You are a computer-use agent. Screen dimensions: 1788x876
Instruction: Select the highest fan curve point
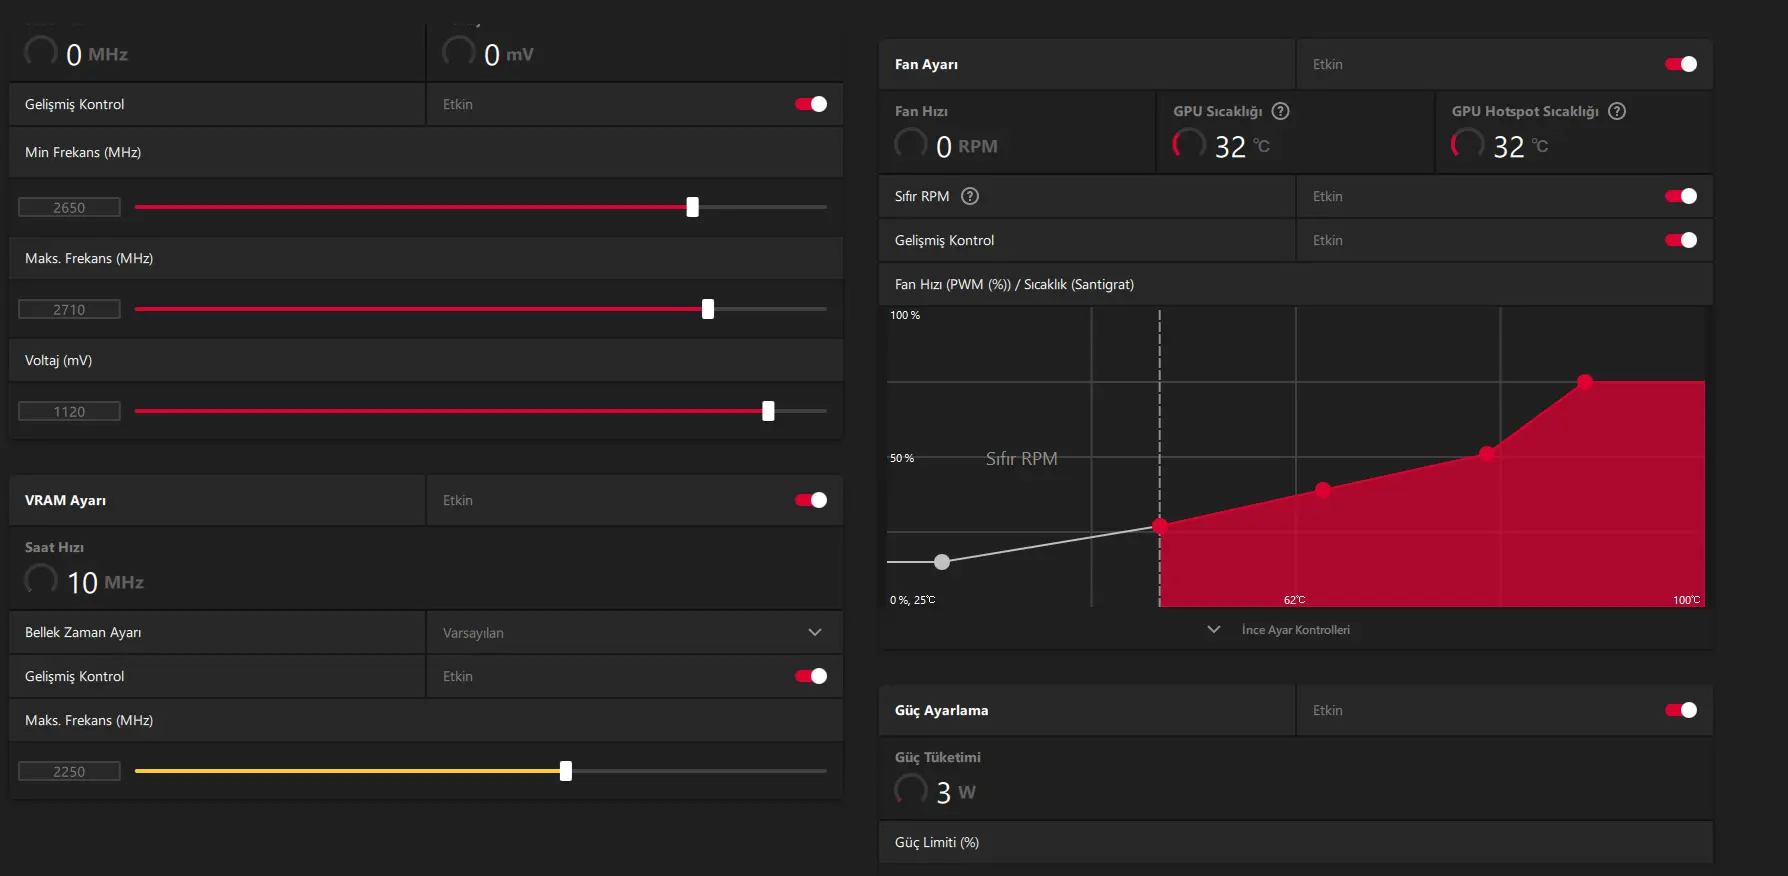[x=1585, y=382]
